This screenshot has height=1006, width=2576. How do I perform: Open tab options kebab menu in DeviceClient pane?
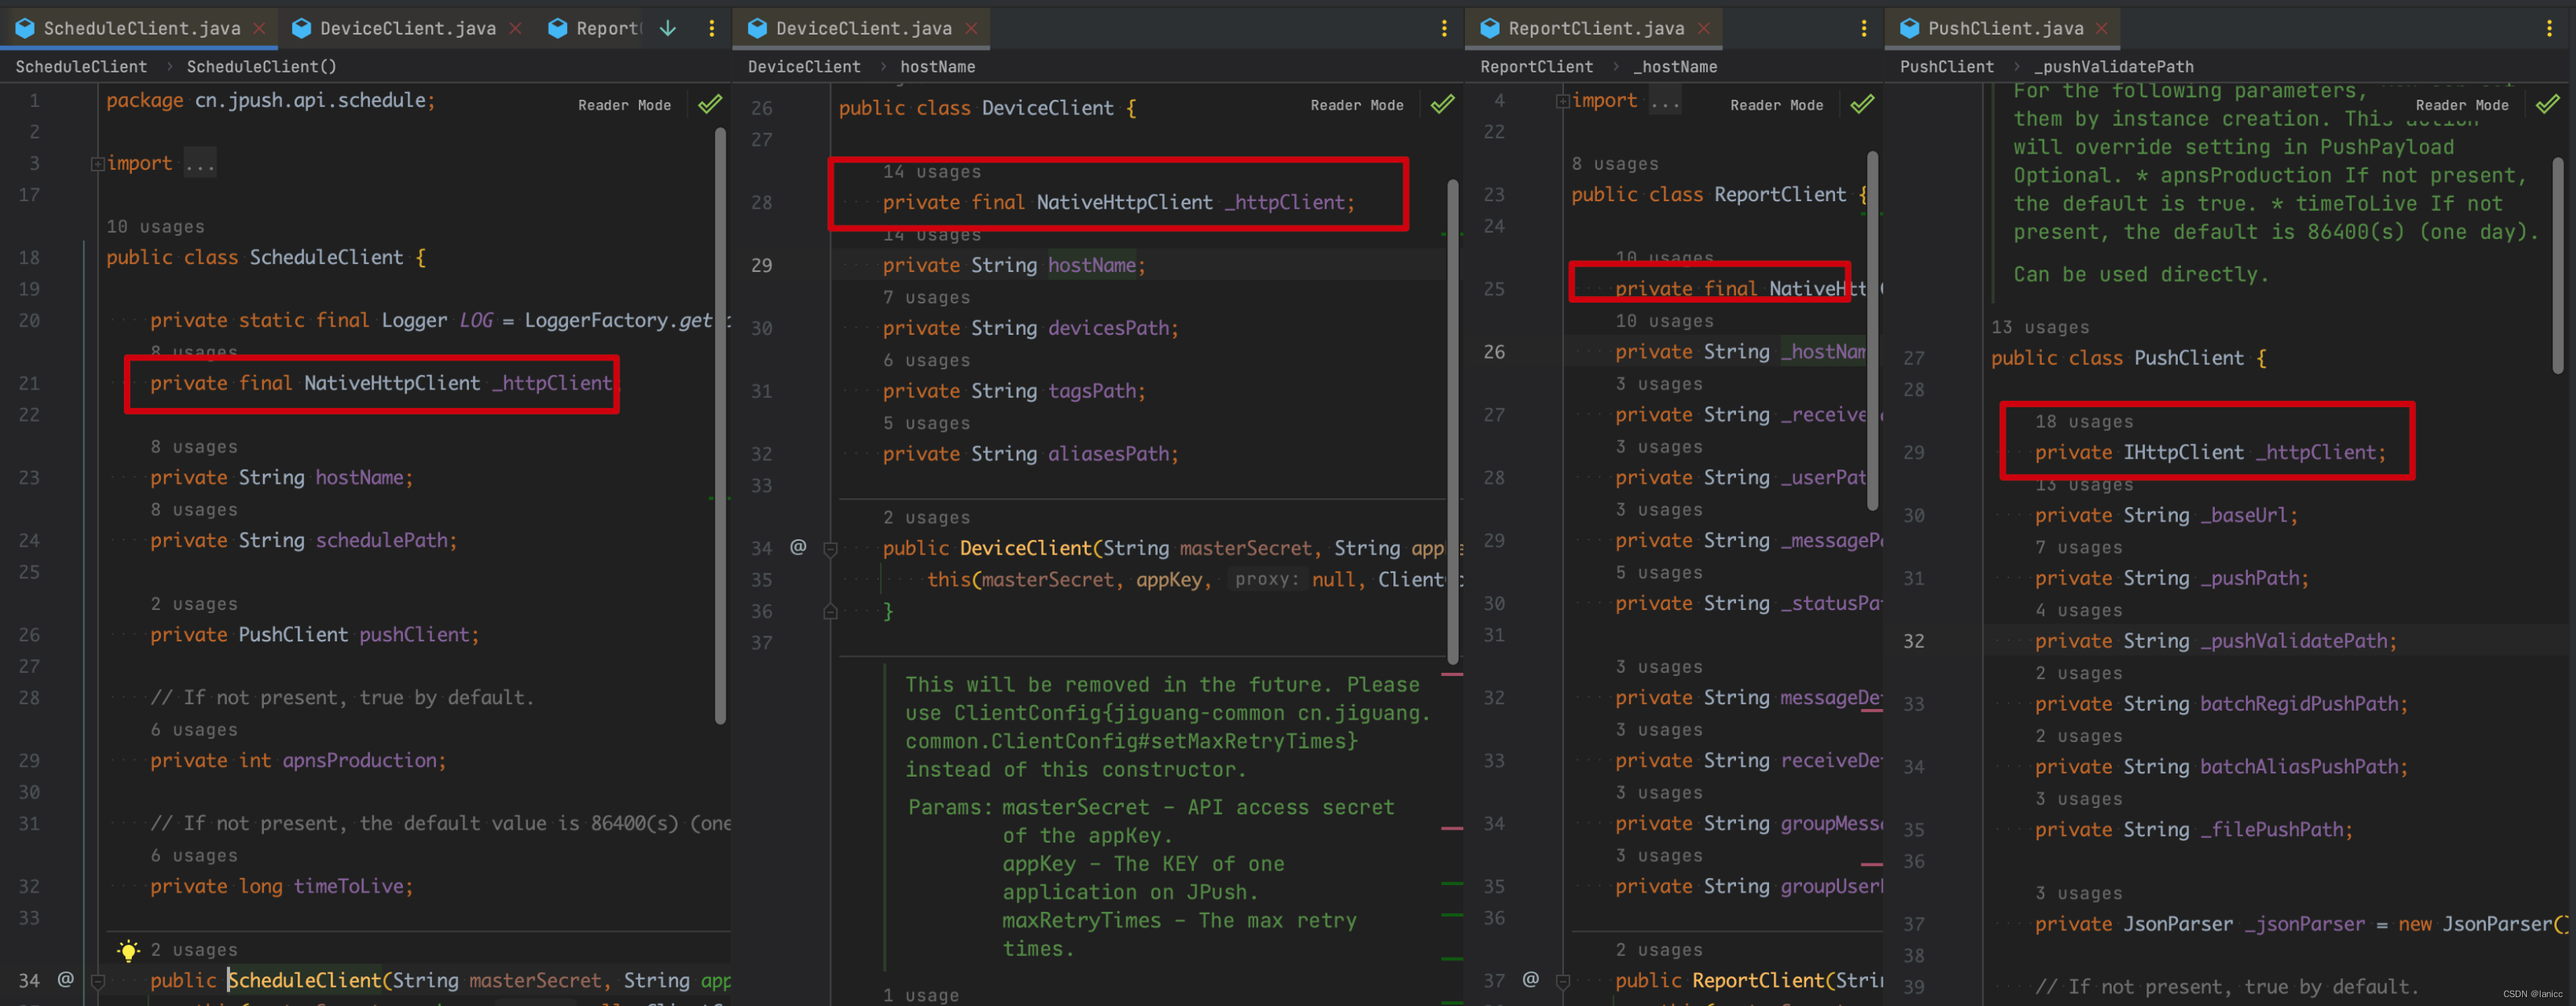(1444, 28)
